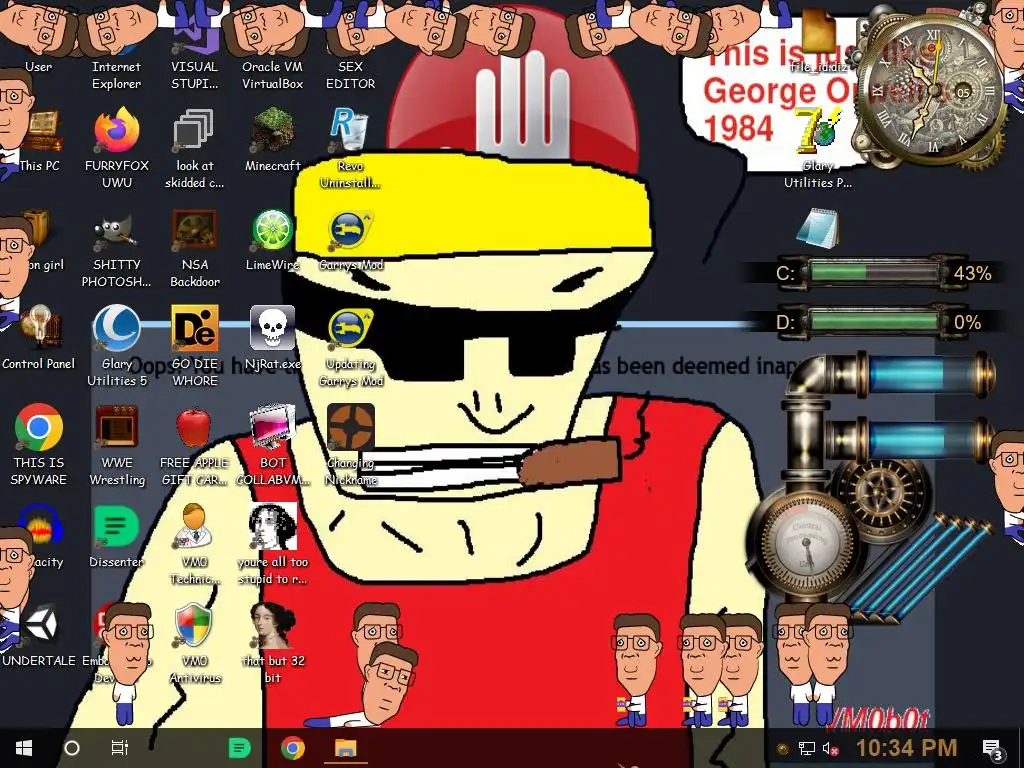
Task: Open the Updating Garrys Mod shortcut
Action: coord(350,329)
